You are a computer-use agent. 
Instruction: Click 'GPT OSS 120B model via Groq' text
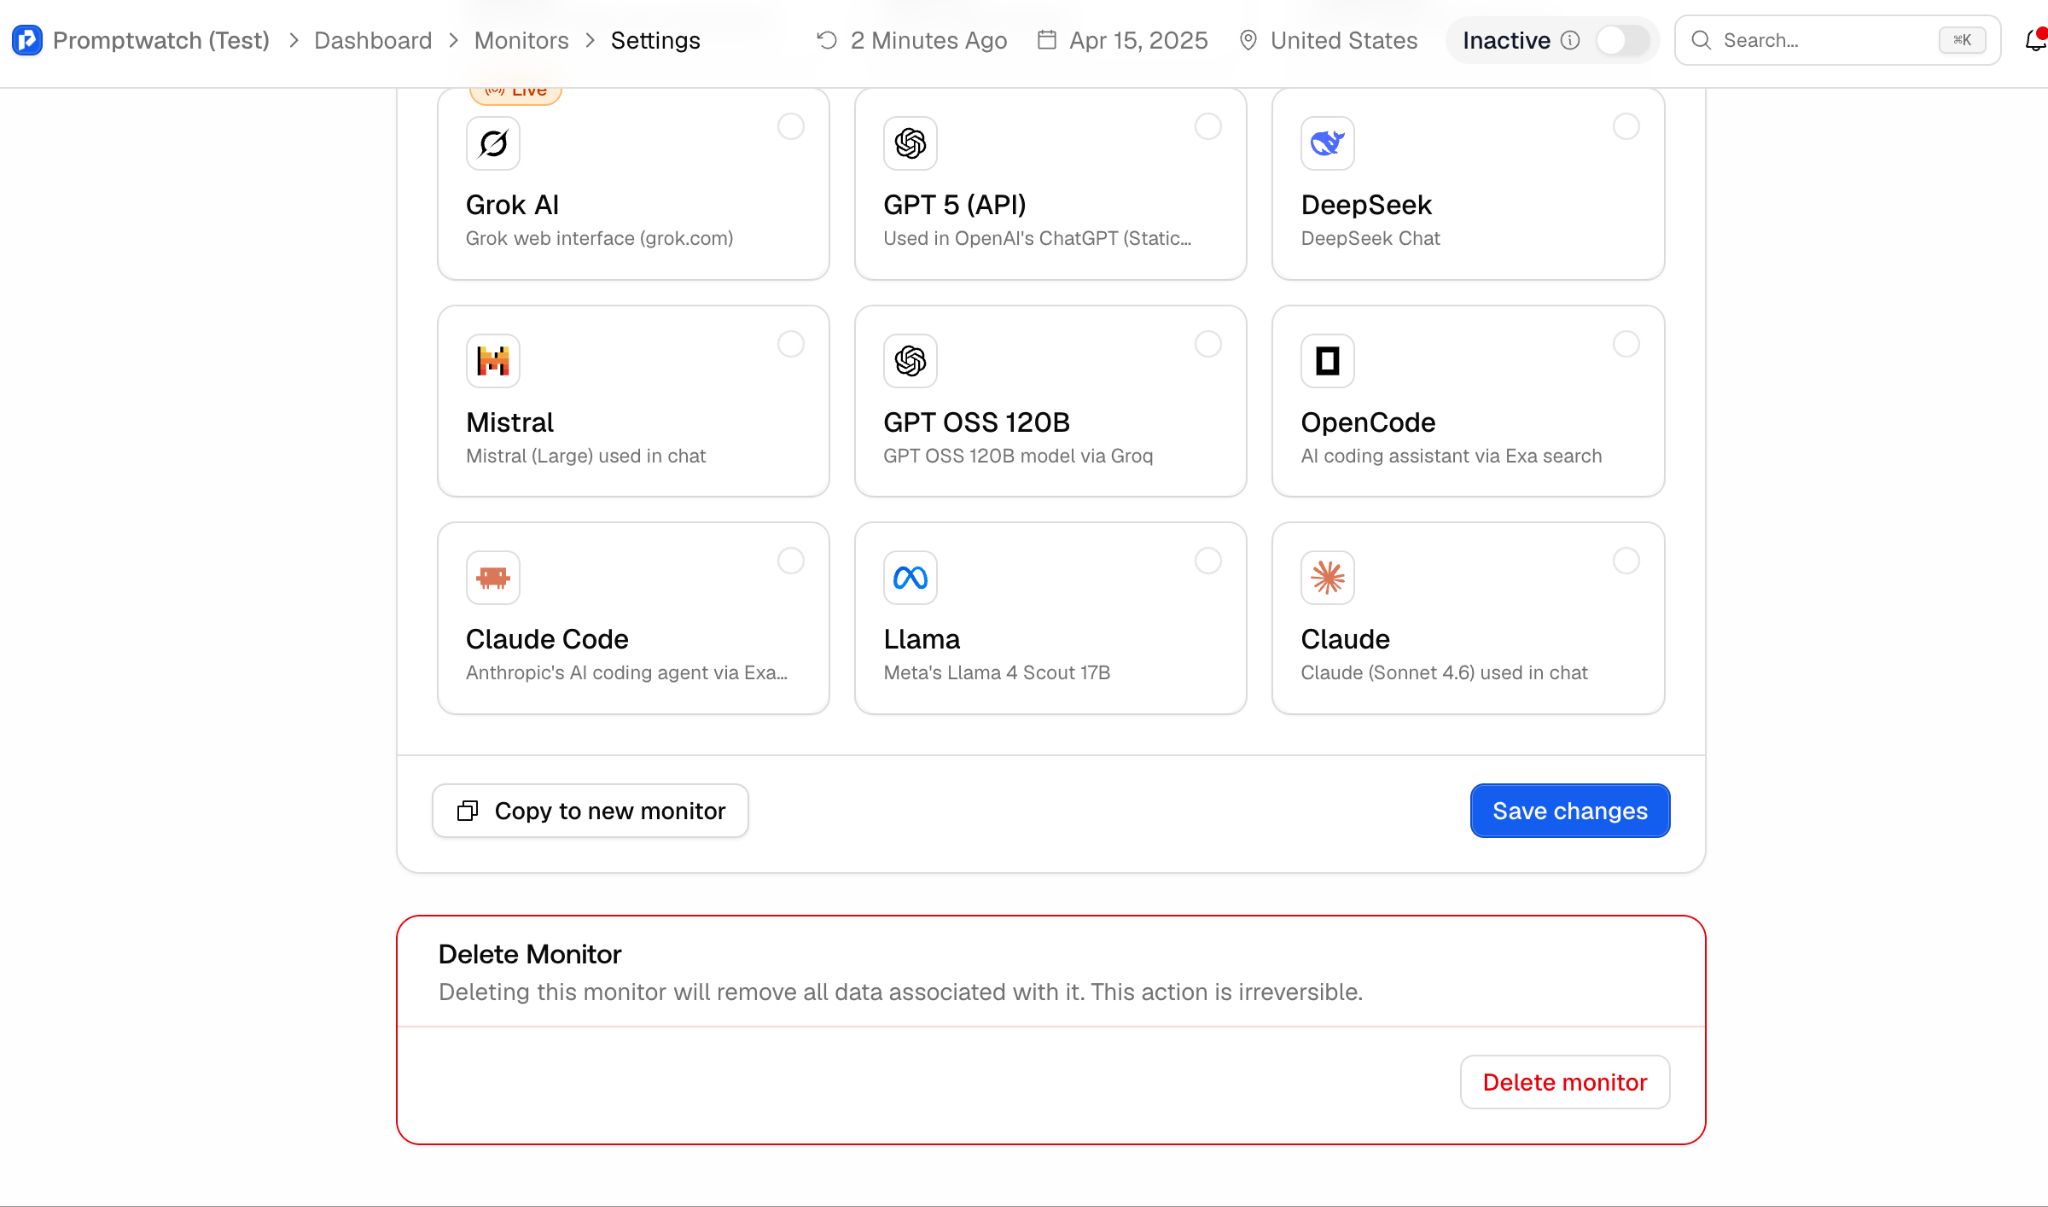click(1018, 456)
